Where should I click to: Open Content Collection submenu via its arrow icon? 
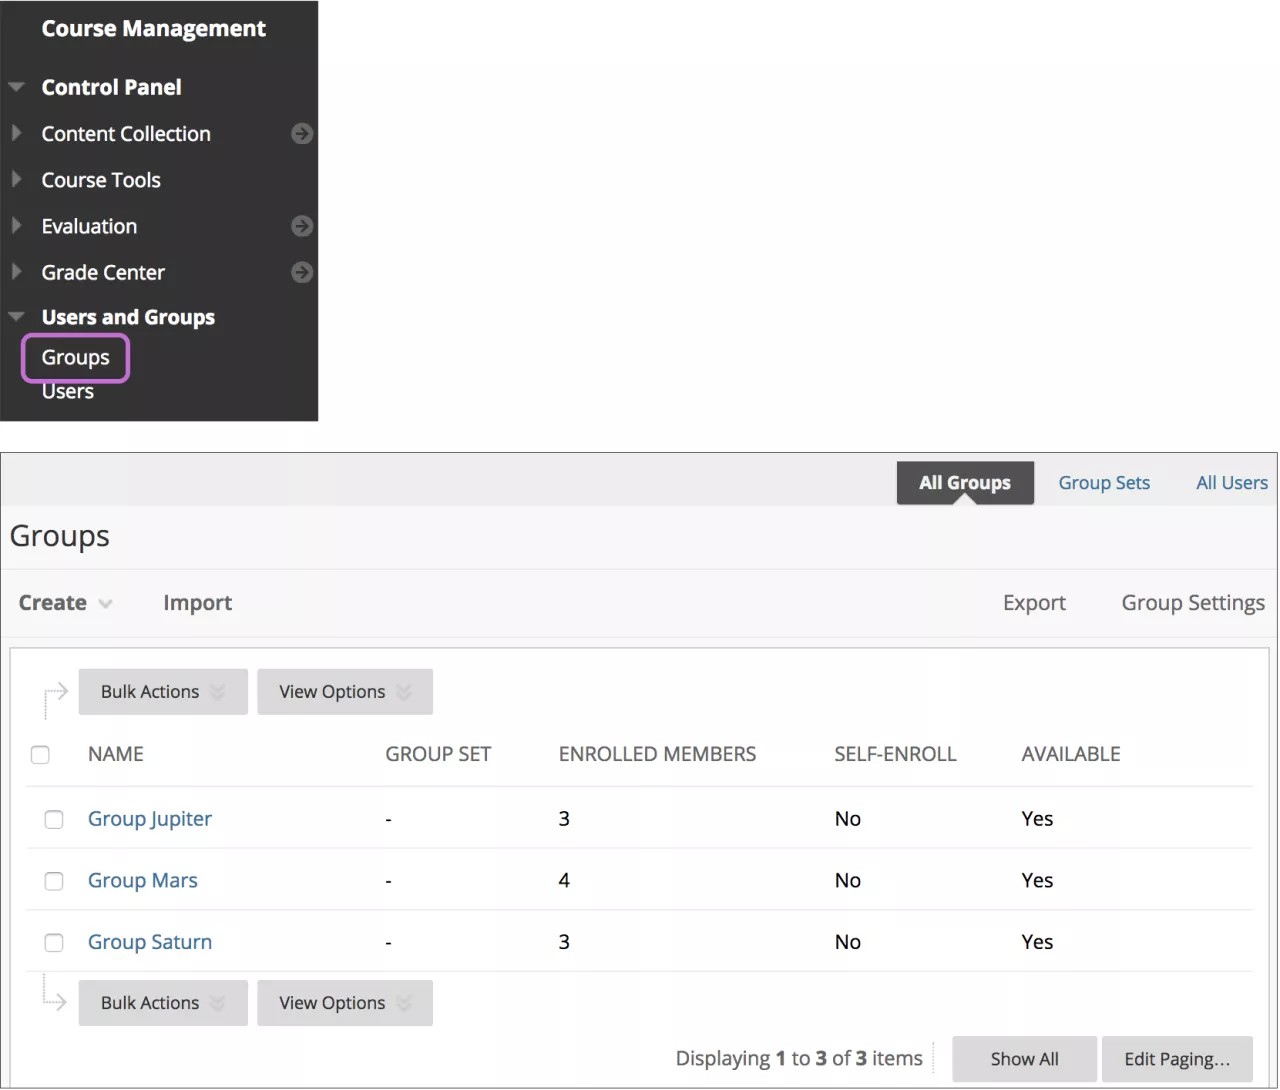[x=302, y=133]
